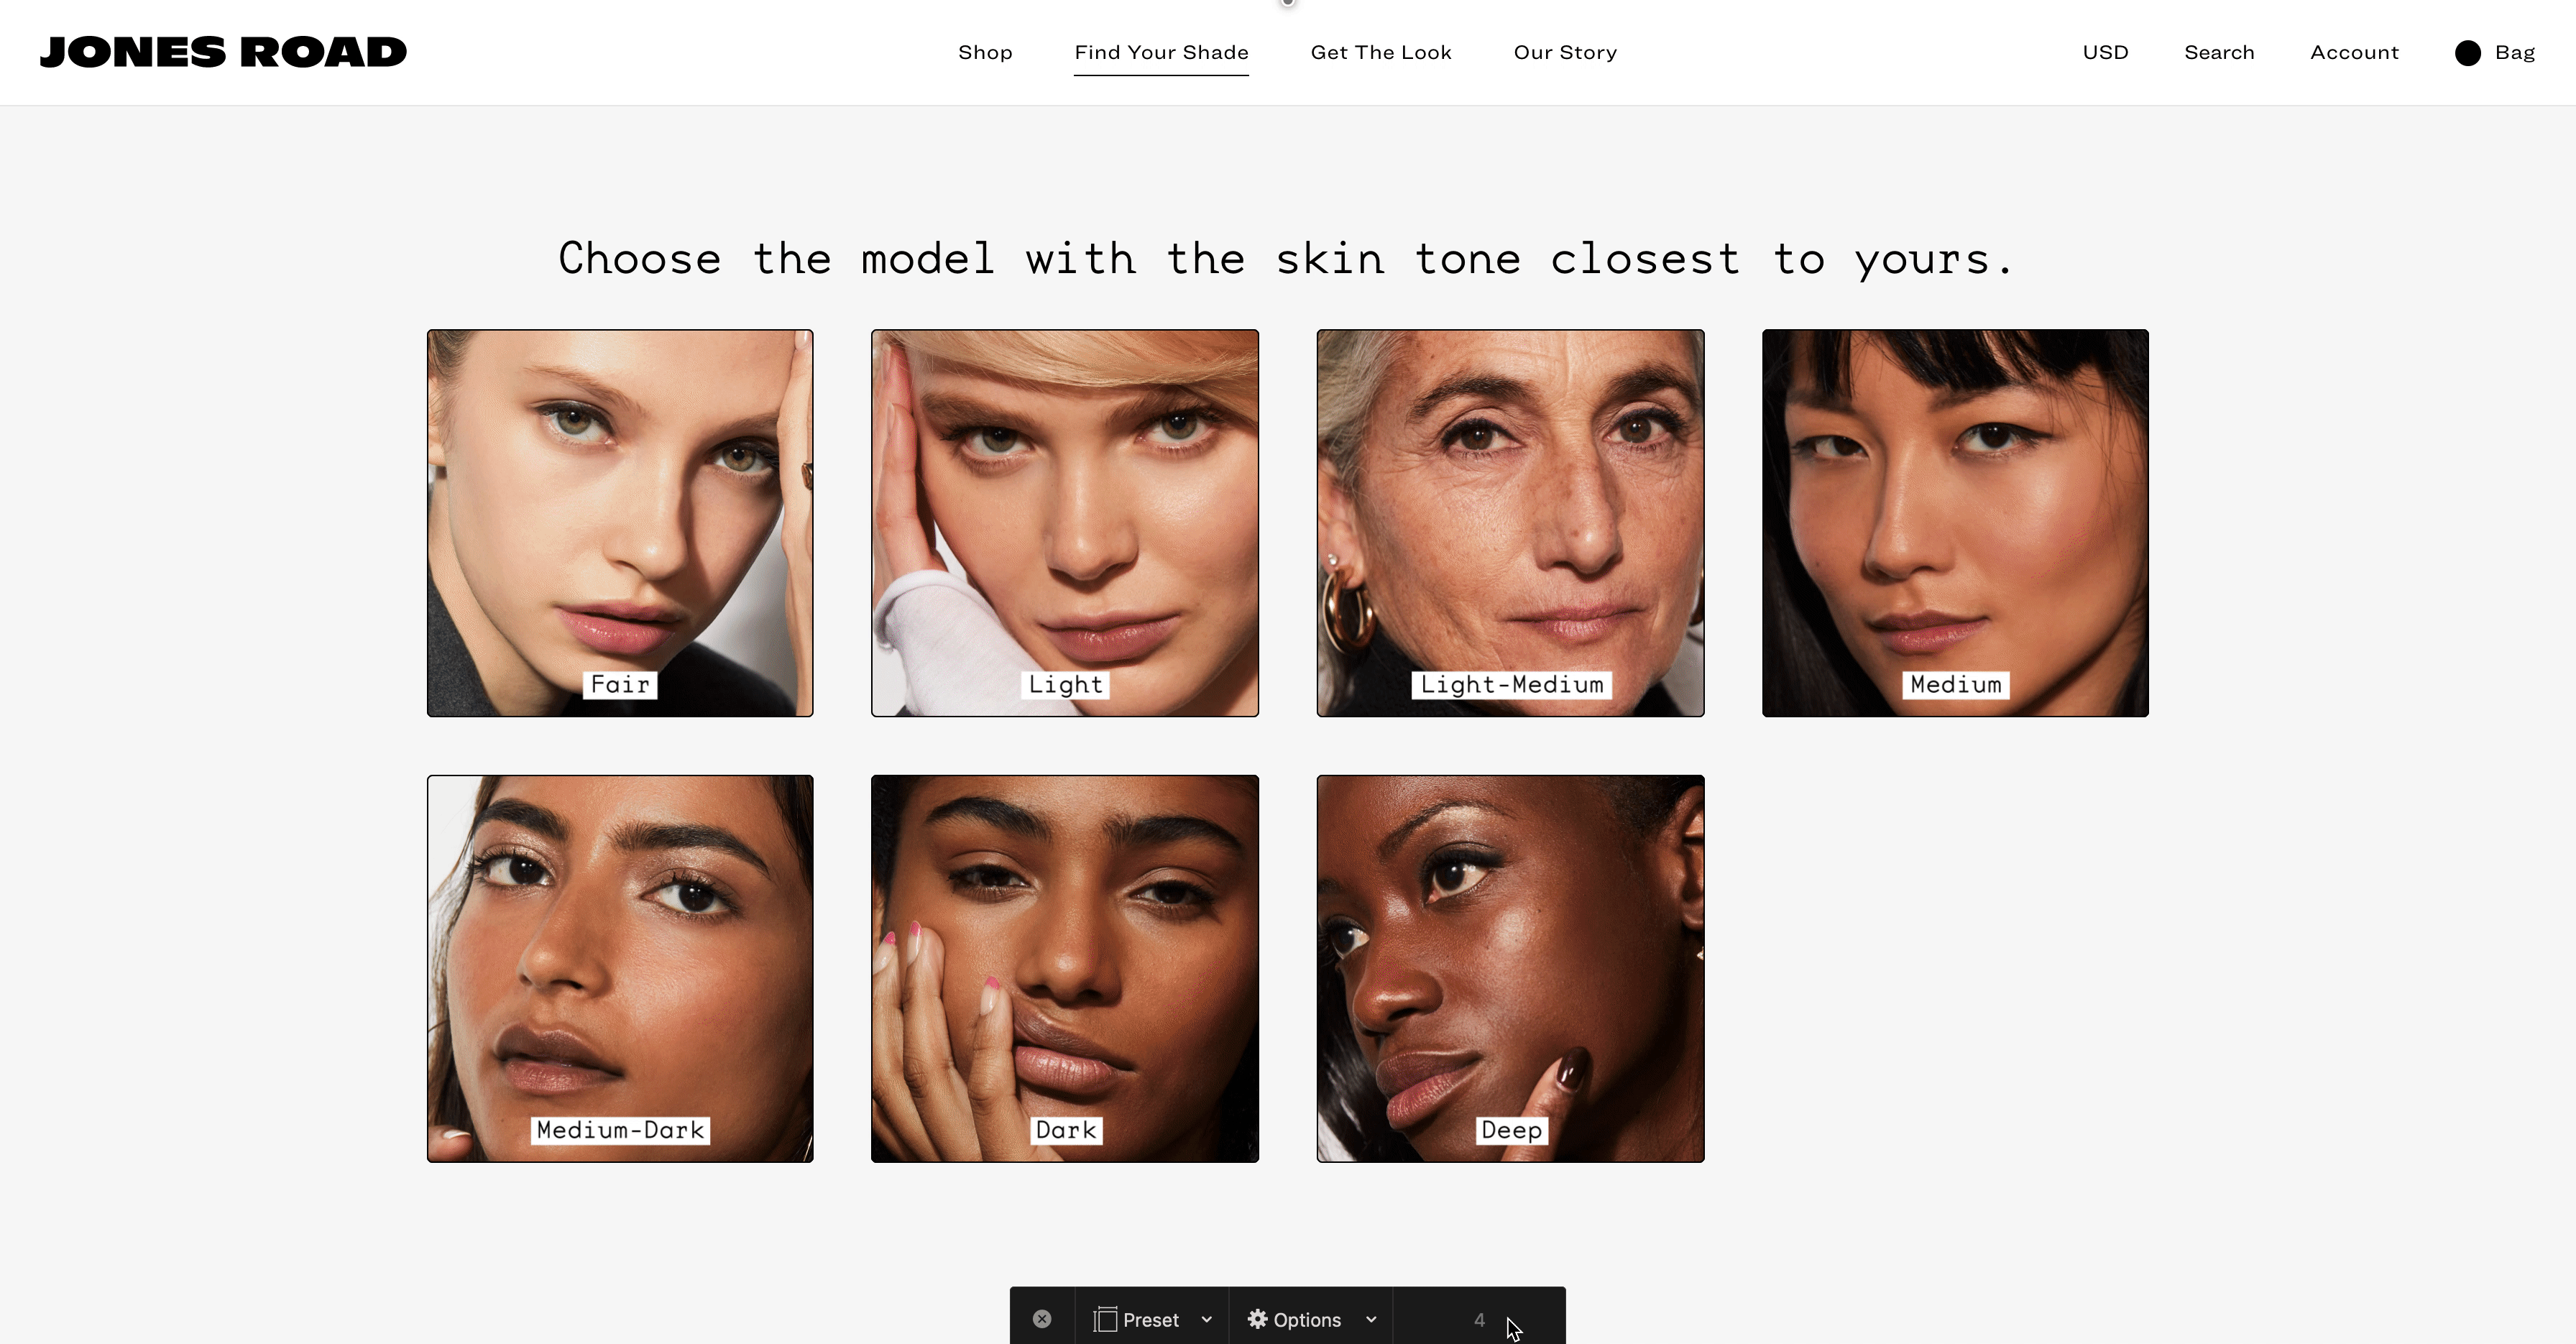Click Get The Look tab
Viewport: 2576px width, 1344px height.
click(x=1381, y=51)
